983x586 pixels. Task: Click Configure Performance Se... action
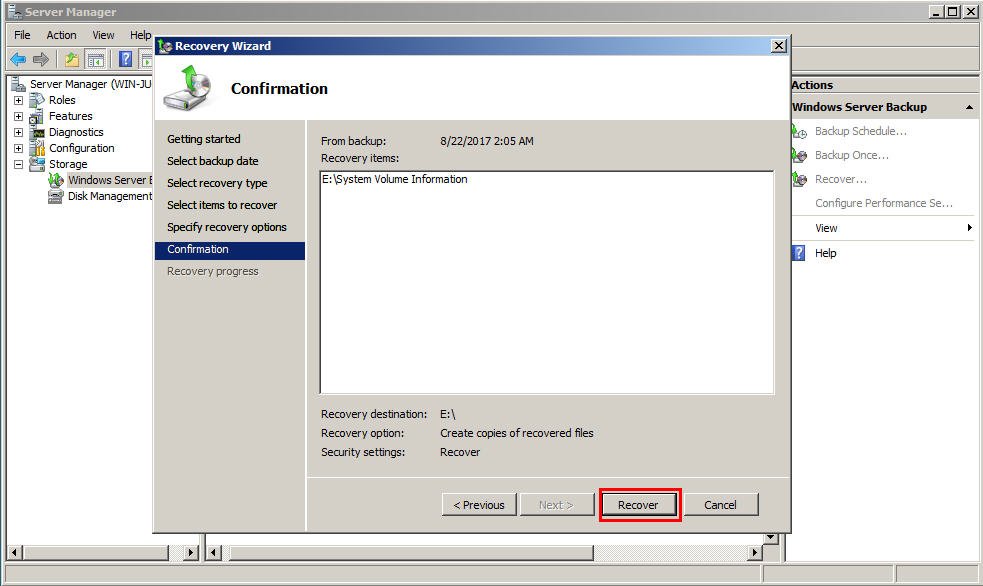[884, 203]
